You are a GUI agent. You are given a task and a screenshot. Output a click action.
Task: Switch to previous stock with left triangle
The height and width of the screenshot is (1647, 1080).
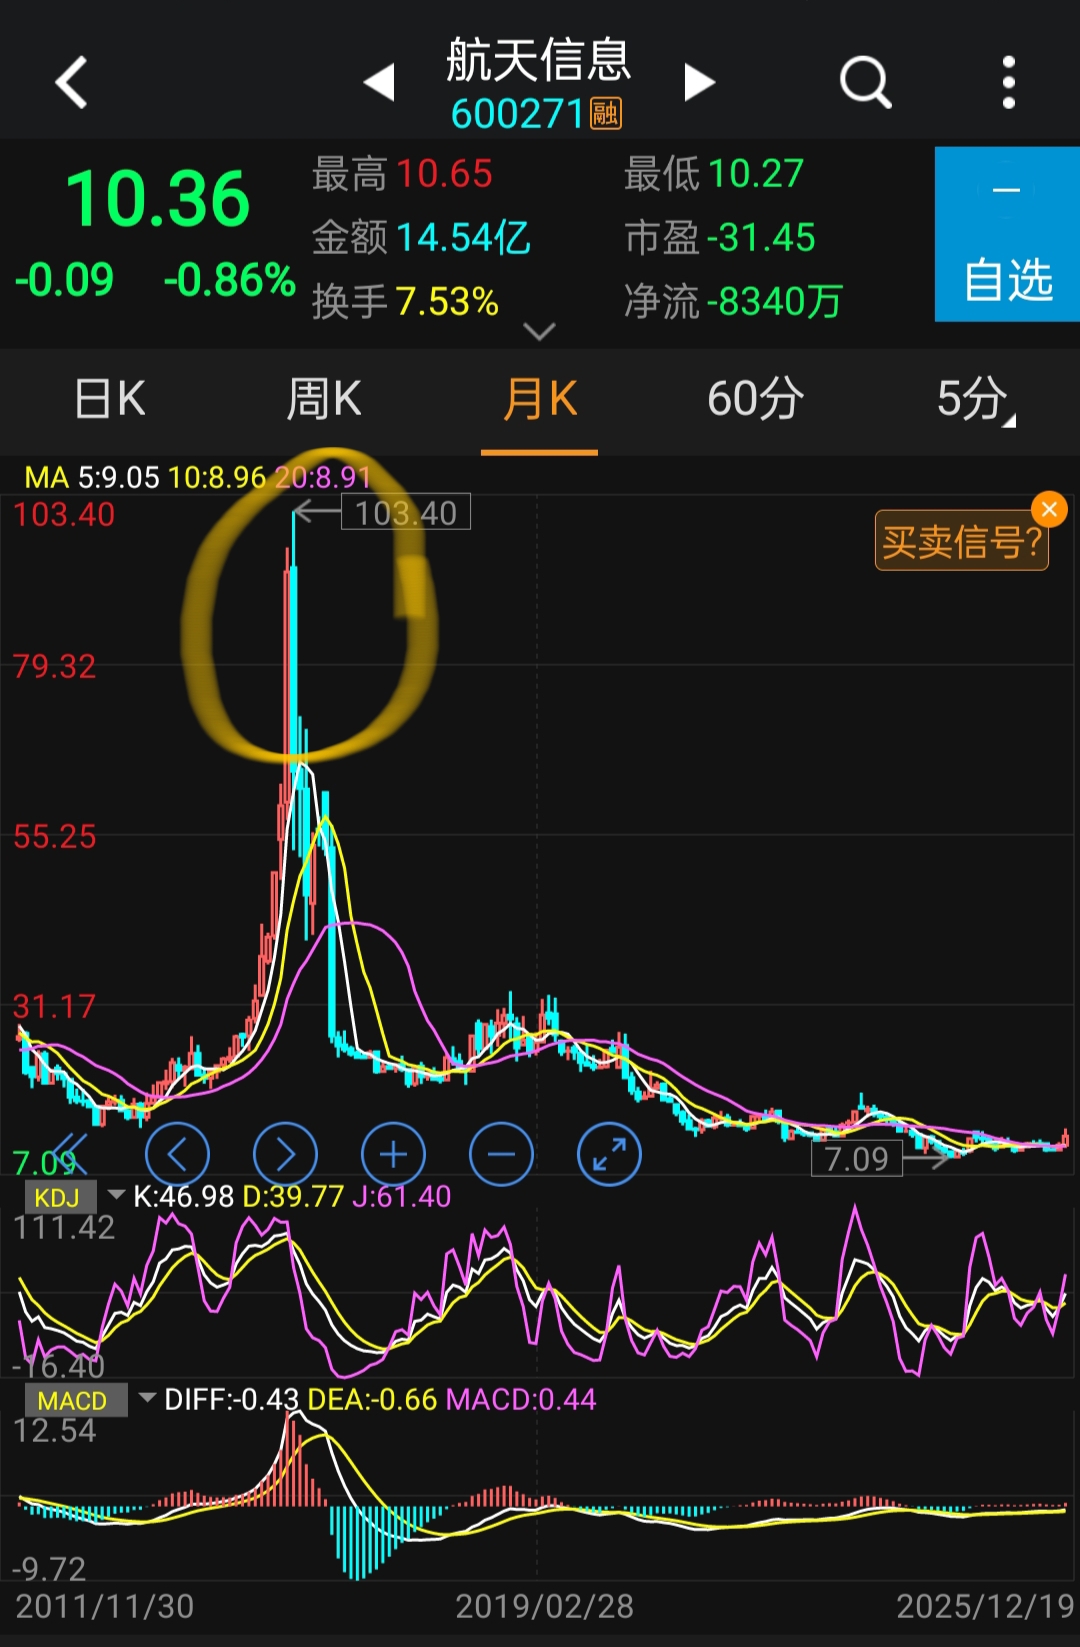tap(379, 82)
